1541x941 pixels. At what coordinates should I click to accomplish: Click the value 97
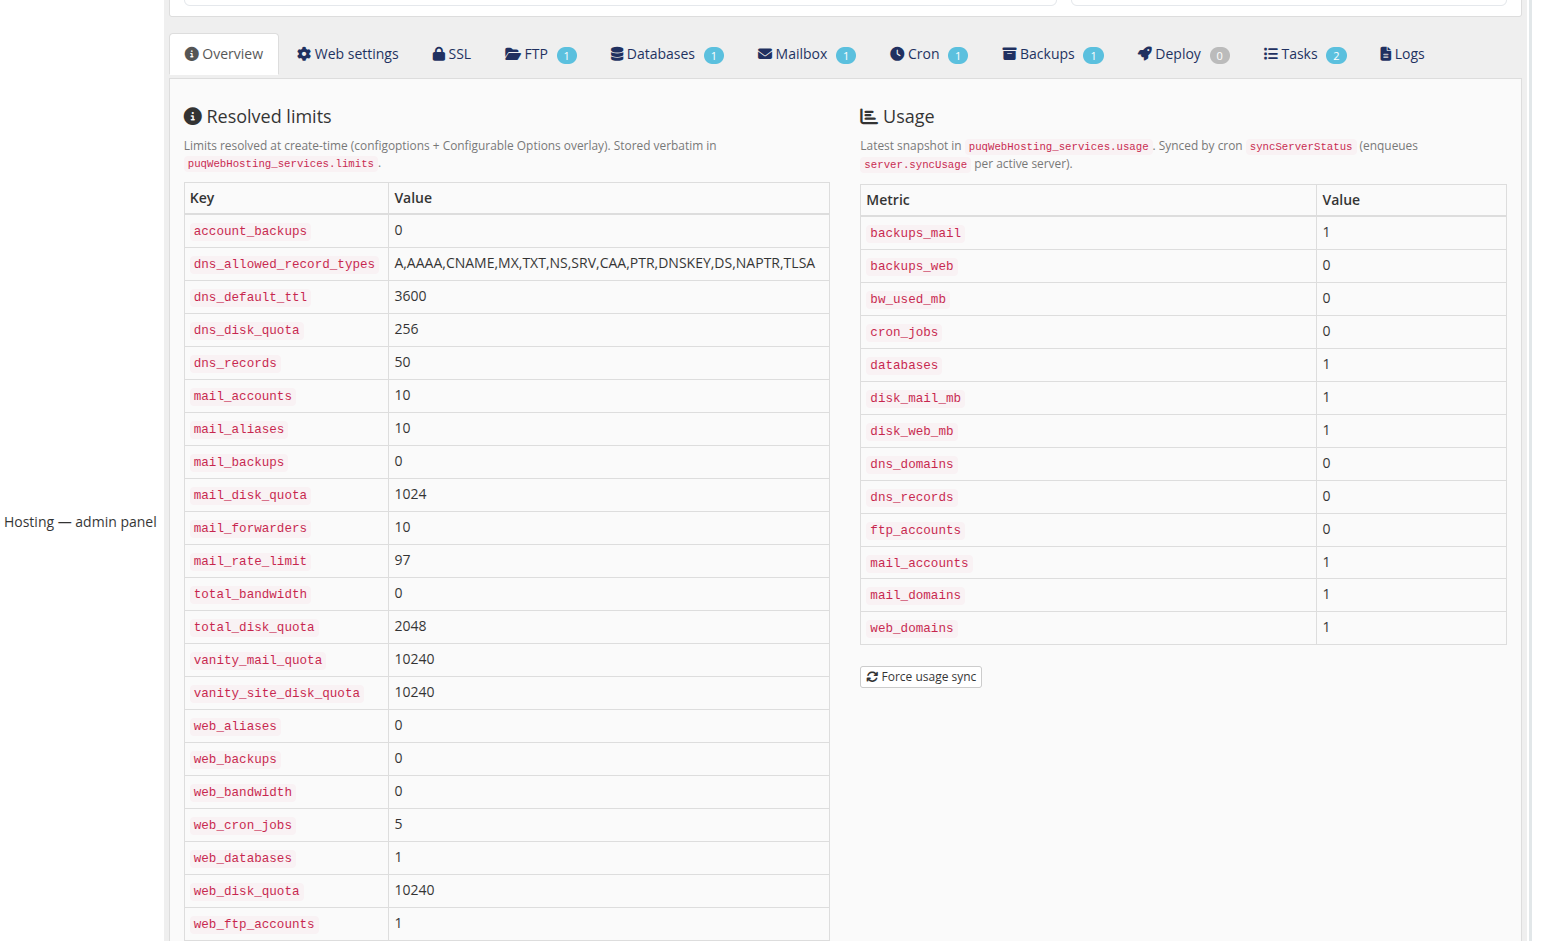(x=402, y=560)
